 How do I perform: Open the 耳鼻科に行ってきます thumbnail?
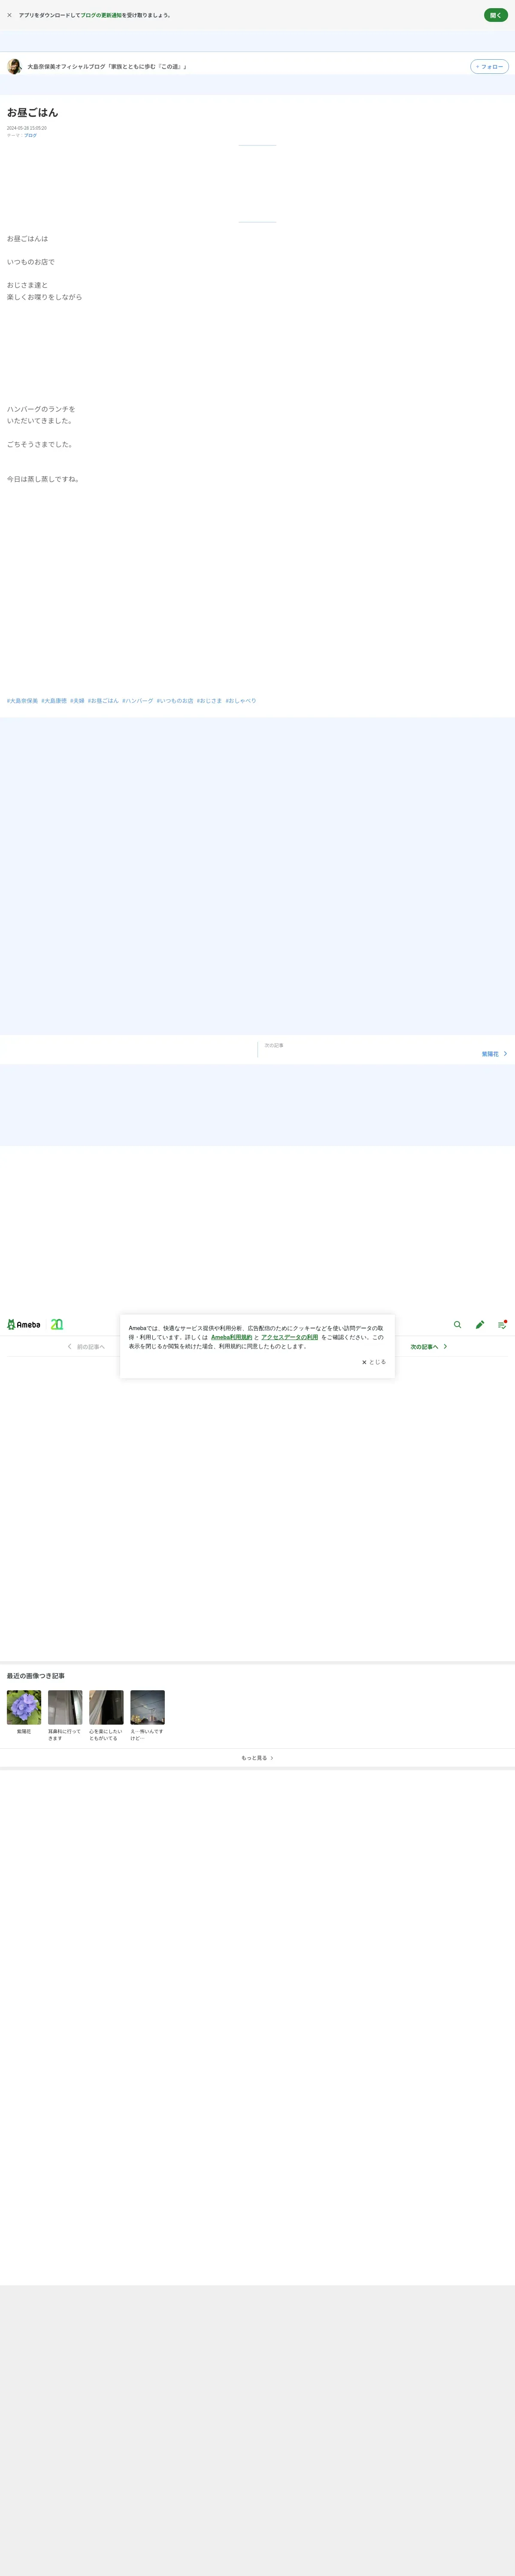click(x=65, y=1708)
